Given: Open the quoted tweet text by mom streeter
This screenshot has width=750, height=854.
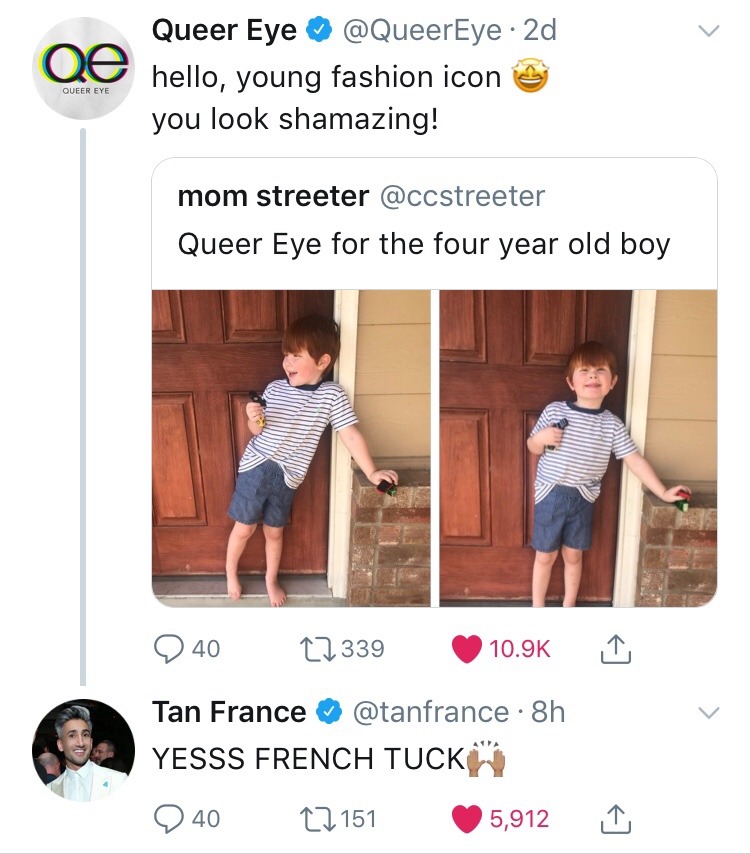Looking at the screenshot, I should coord(423,243).
